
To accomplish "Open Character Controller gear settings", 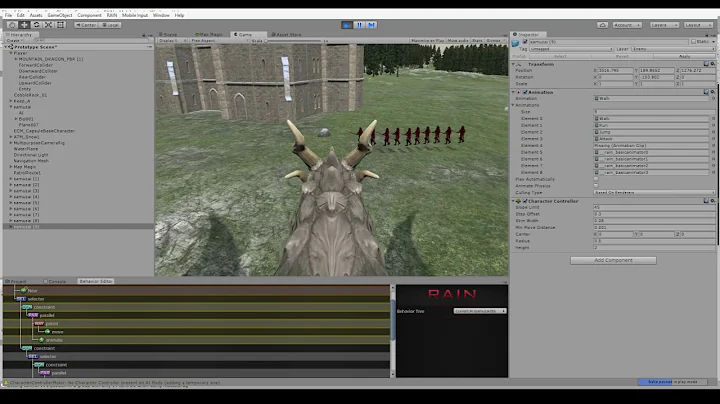I will click(x=713, y=201).
